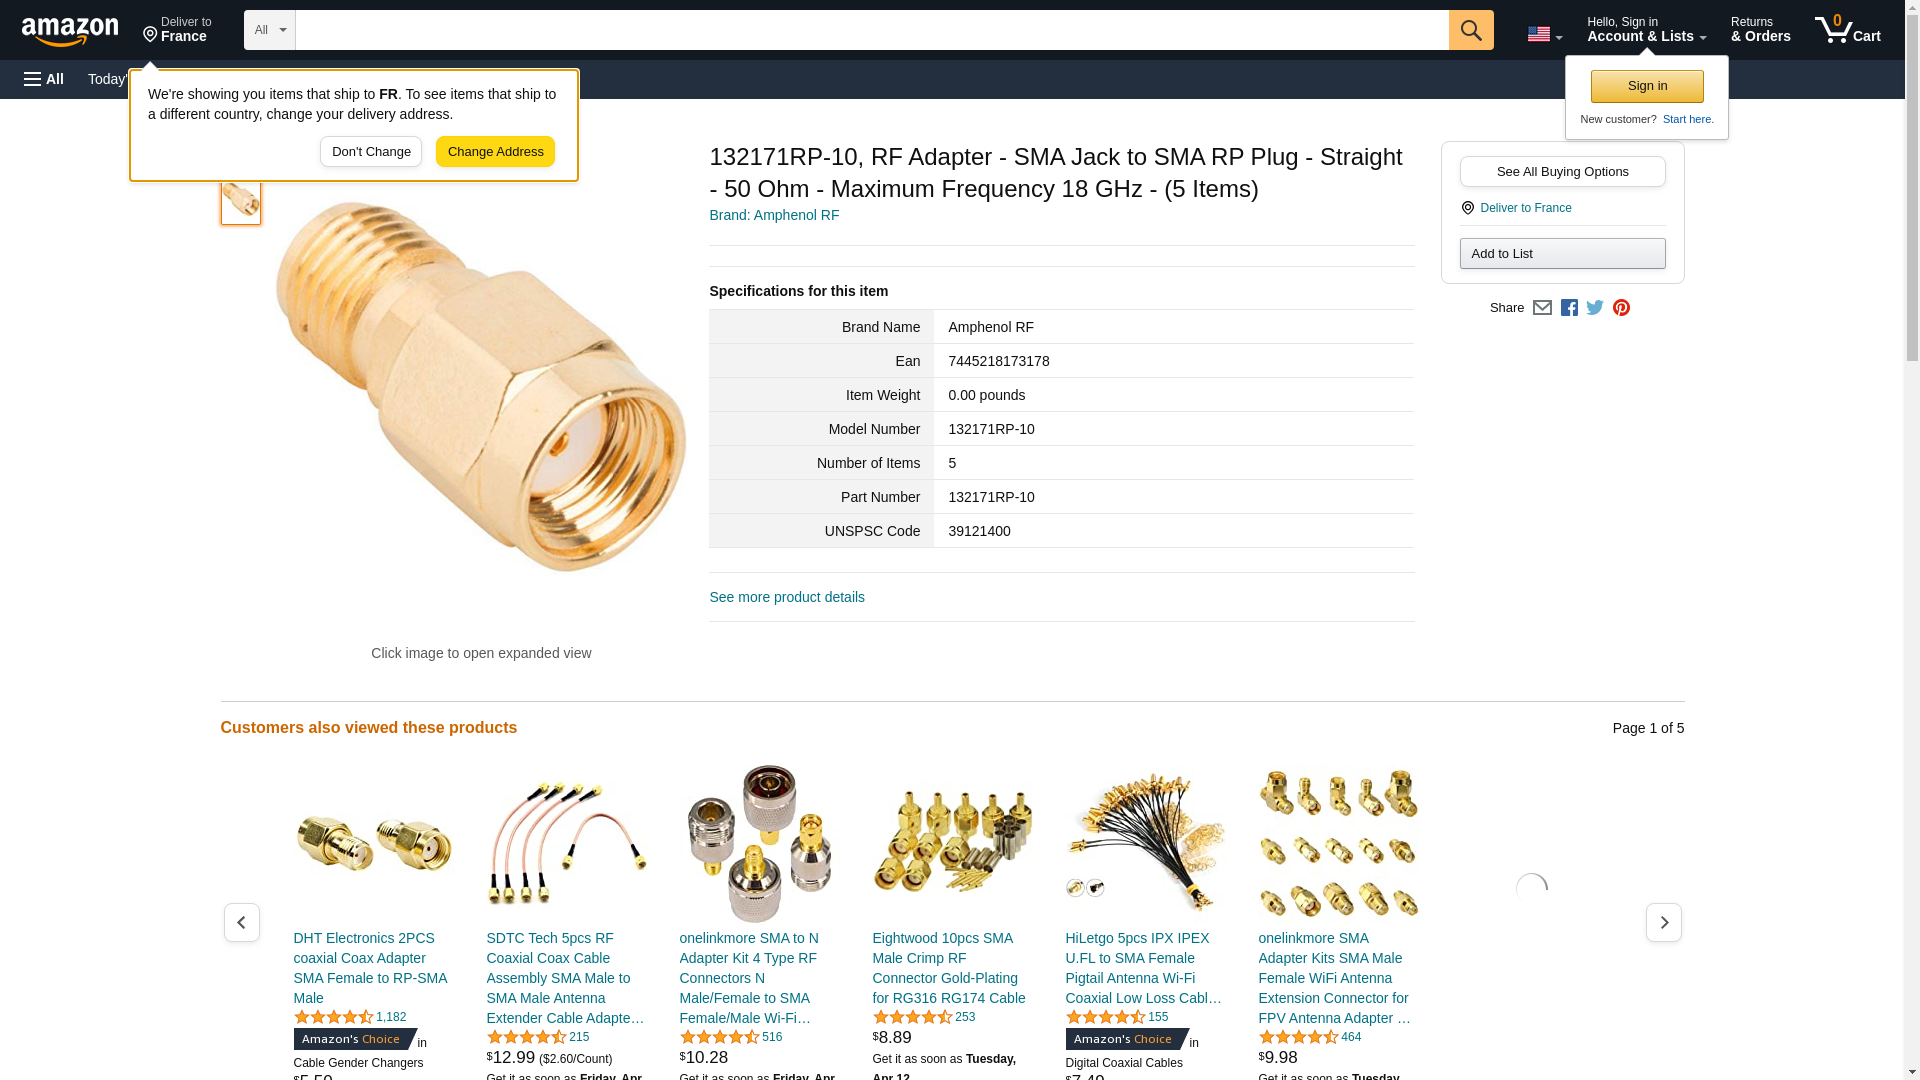
Task: Click the yellow Sign in button
Action: click(x=1647, y=86)
